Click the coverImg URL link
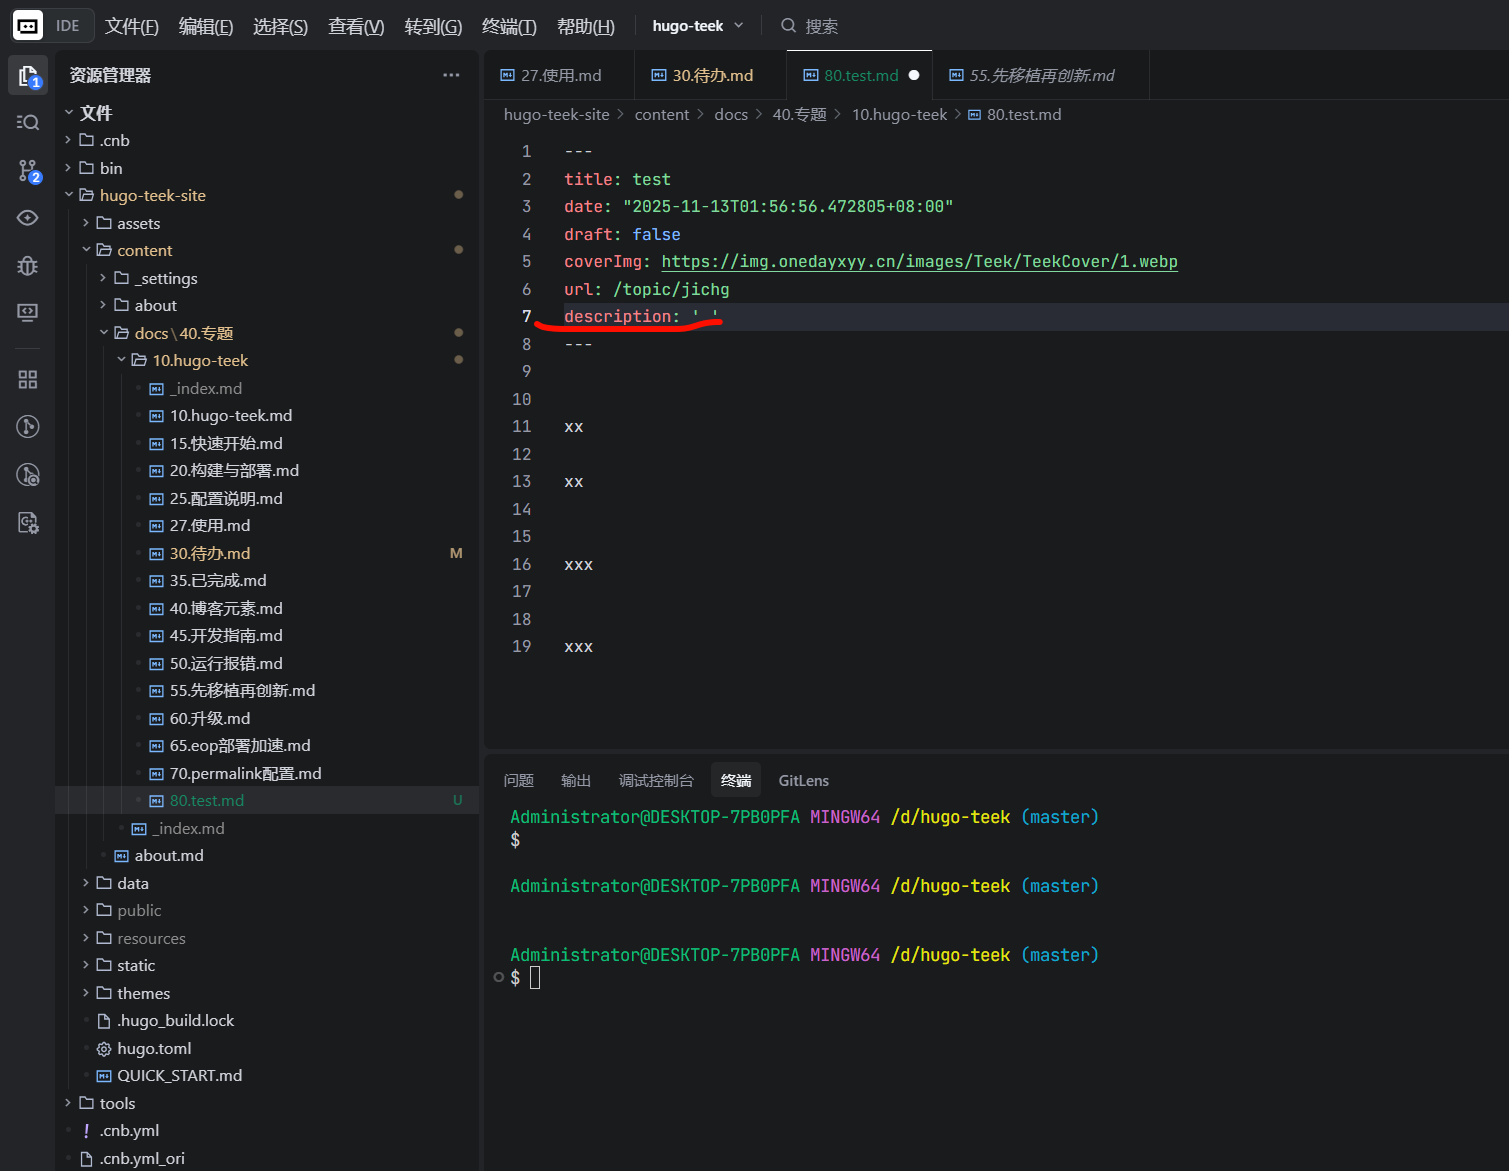 (919, 262)
